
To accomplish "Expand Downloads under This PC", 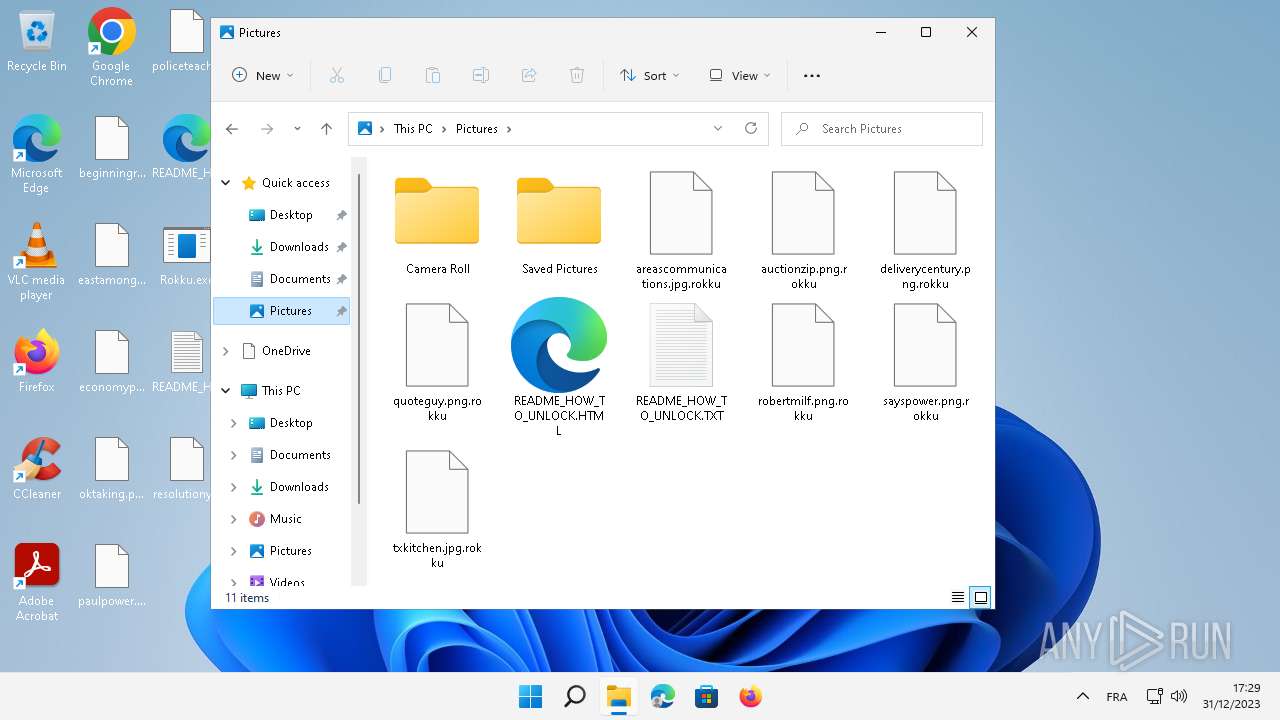I will (234, 487).
